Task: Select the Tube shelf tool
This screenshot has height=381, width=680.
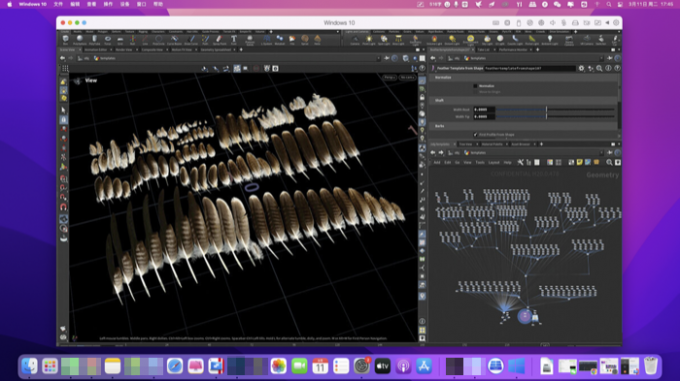Action: click(94, 39)
